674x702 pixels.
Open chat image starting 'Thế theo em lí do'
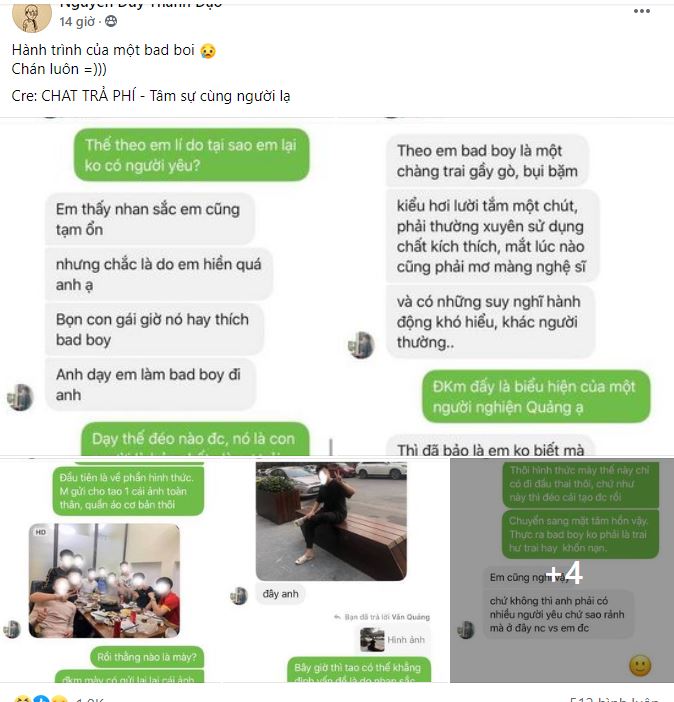168,287
